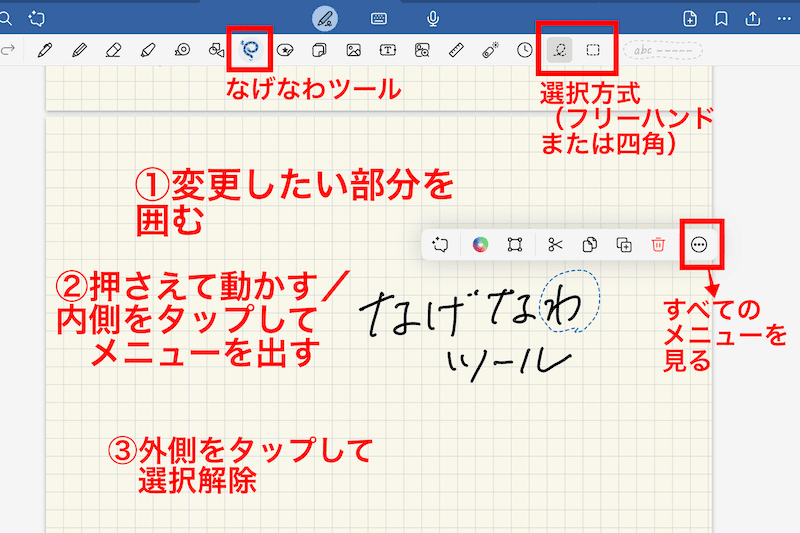Open the add page menu

point(690,18)
